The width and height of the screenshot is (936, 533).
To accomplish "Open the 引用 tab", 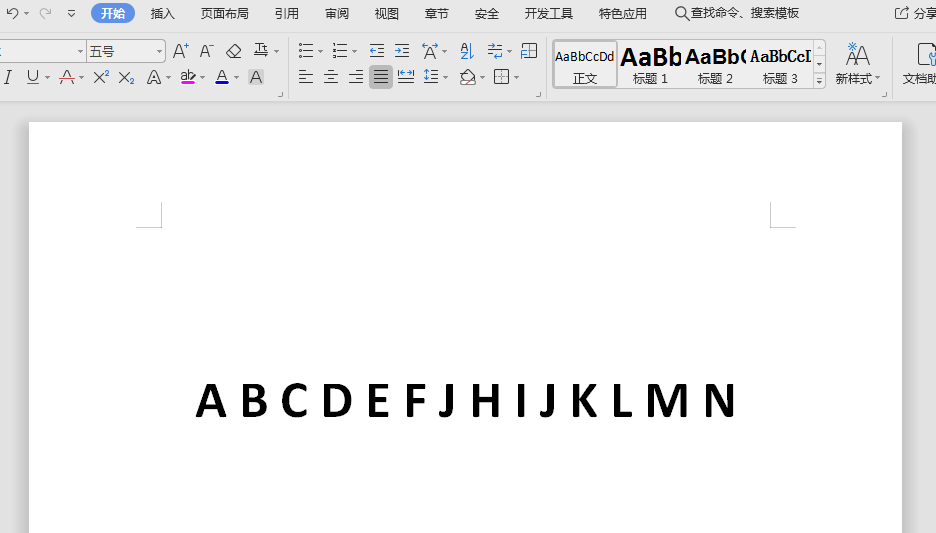I will pos(287,13).
